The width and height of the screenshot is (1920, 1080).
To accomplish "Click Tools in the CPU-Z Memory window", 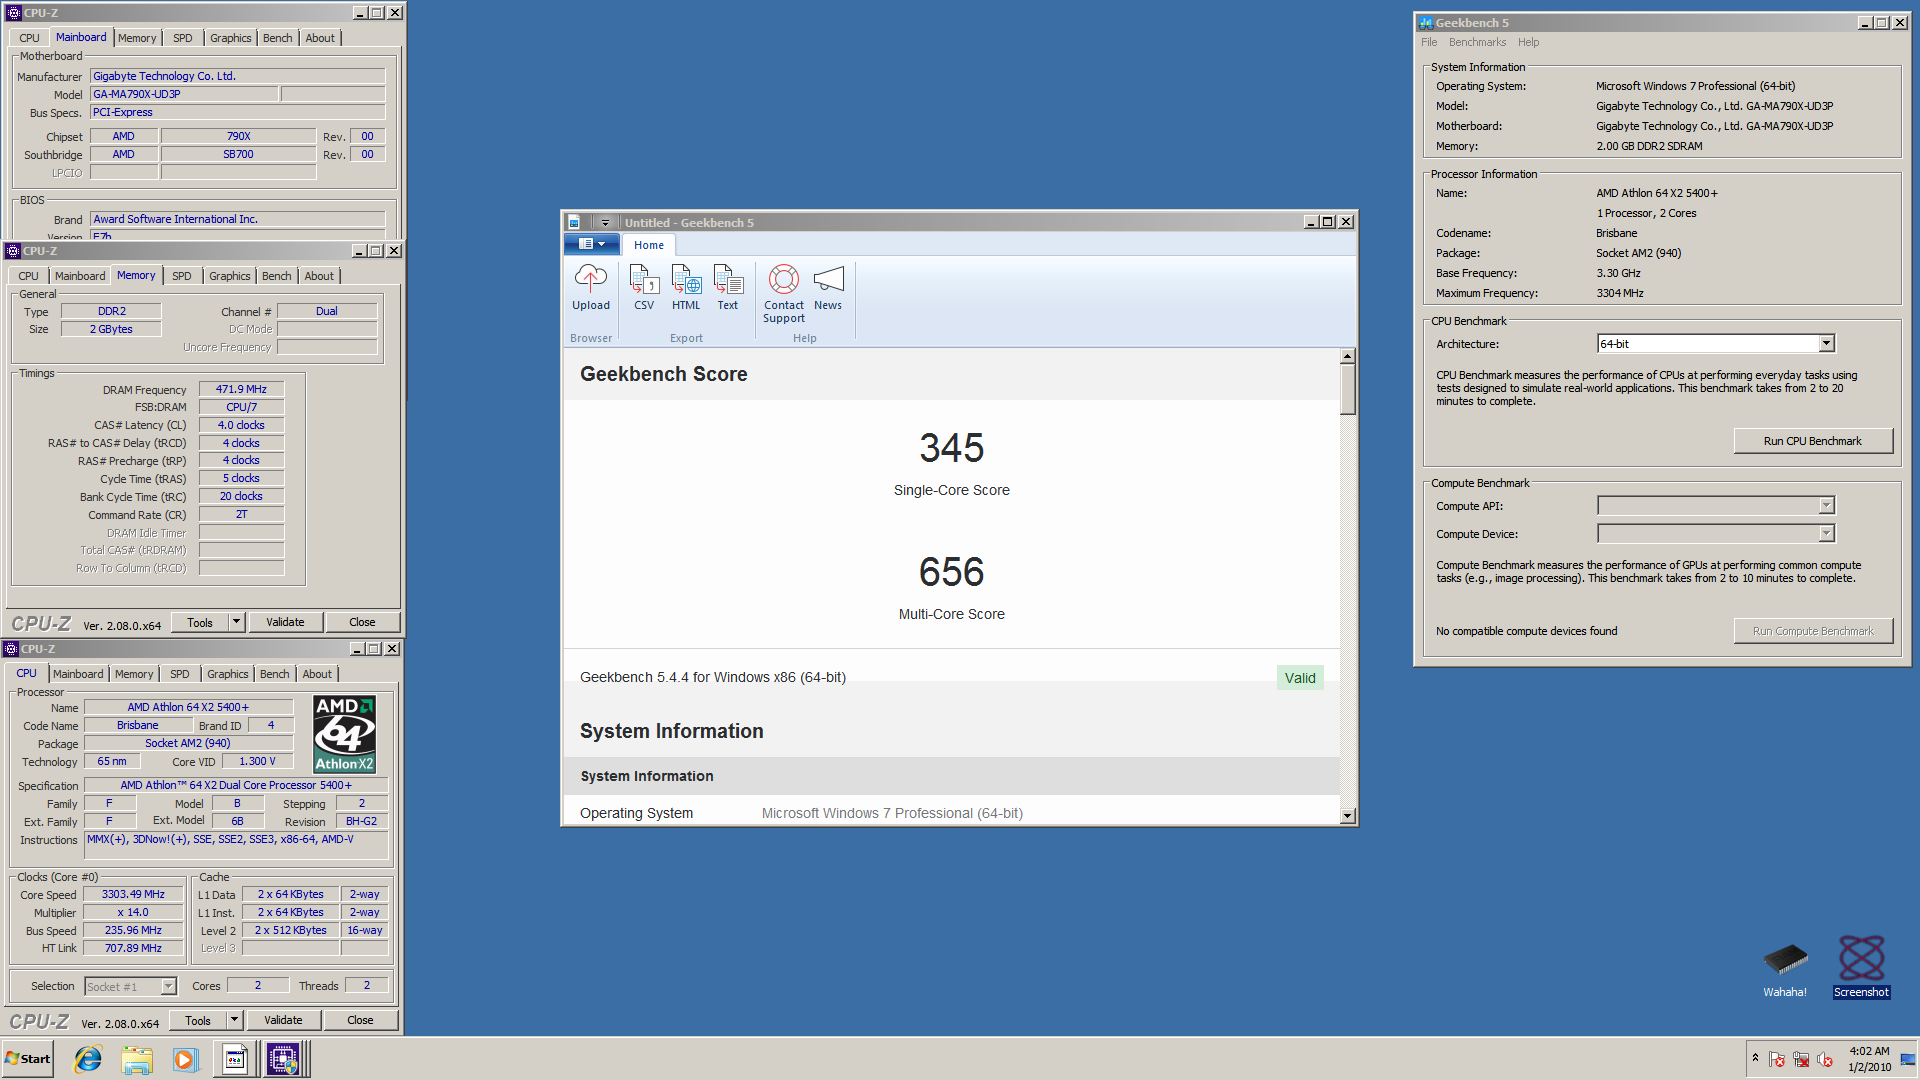I will click(x=200, y=622).
